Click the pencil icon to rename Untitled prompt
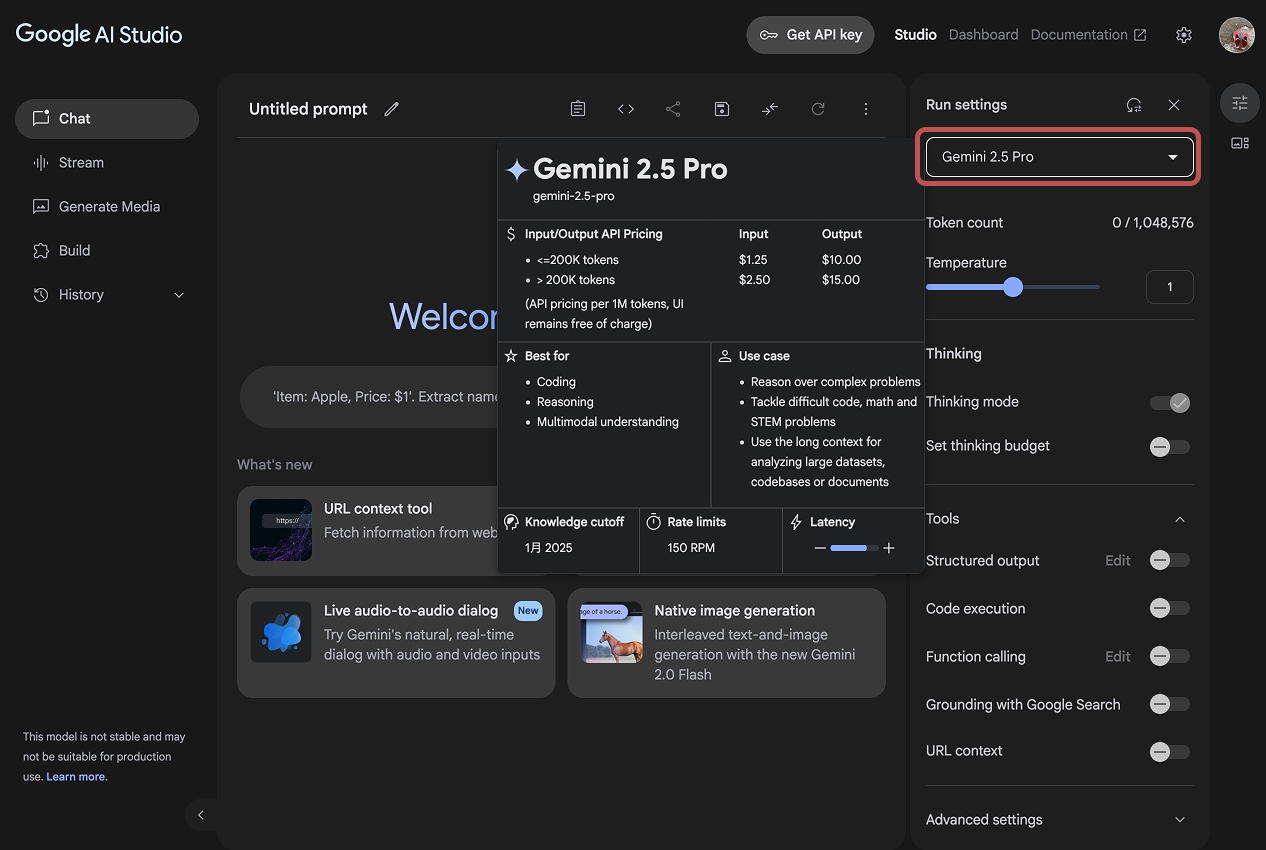 click(392, 109)
